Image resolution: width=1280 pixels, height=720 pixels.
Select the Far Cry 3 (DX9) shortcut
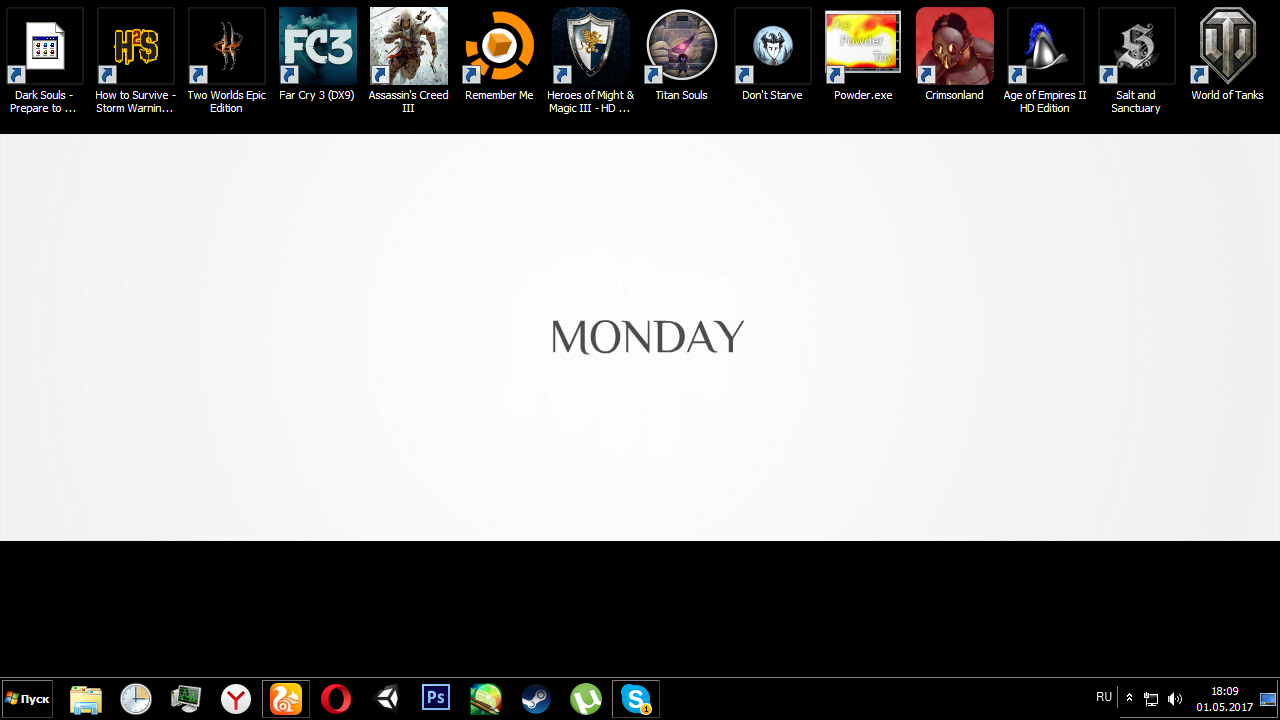tap(317, 55)
